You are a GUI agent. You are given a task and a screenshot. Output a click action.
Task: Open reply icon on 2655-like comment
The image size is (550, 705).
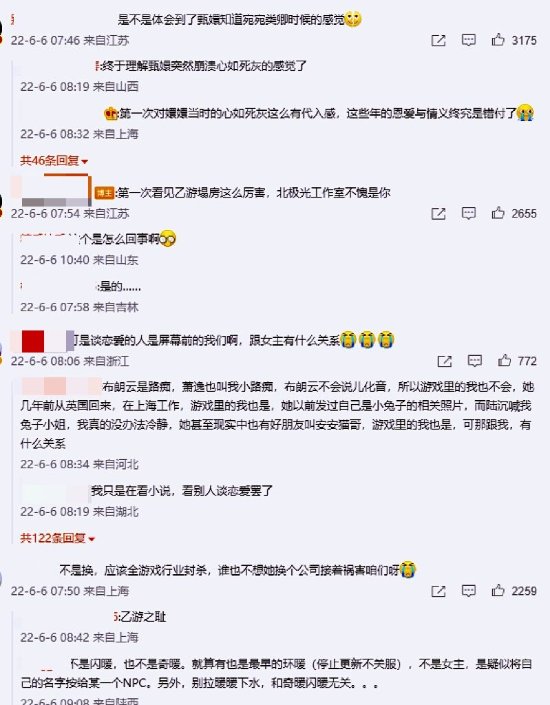pos(469,213)
